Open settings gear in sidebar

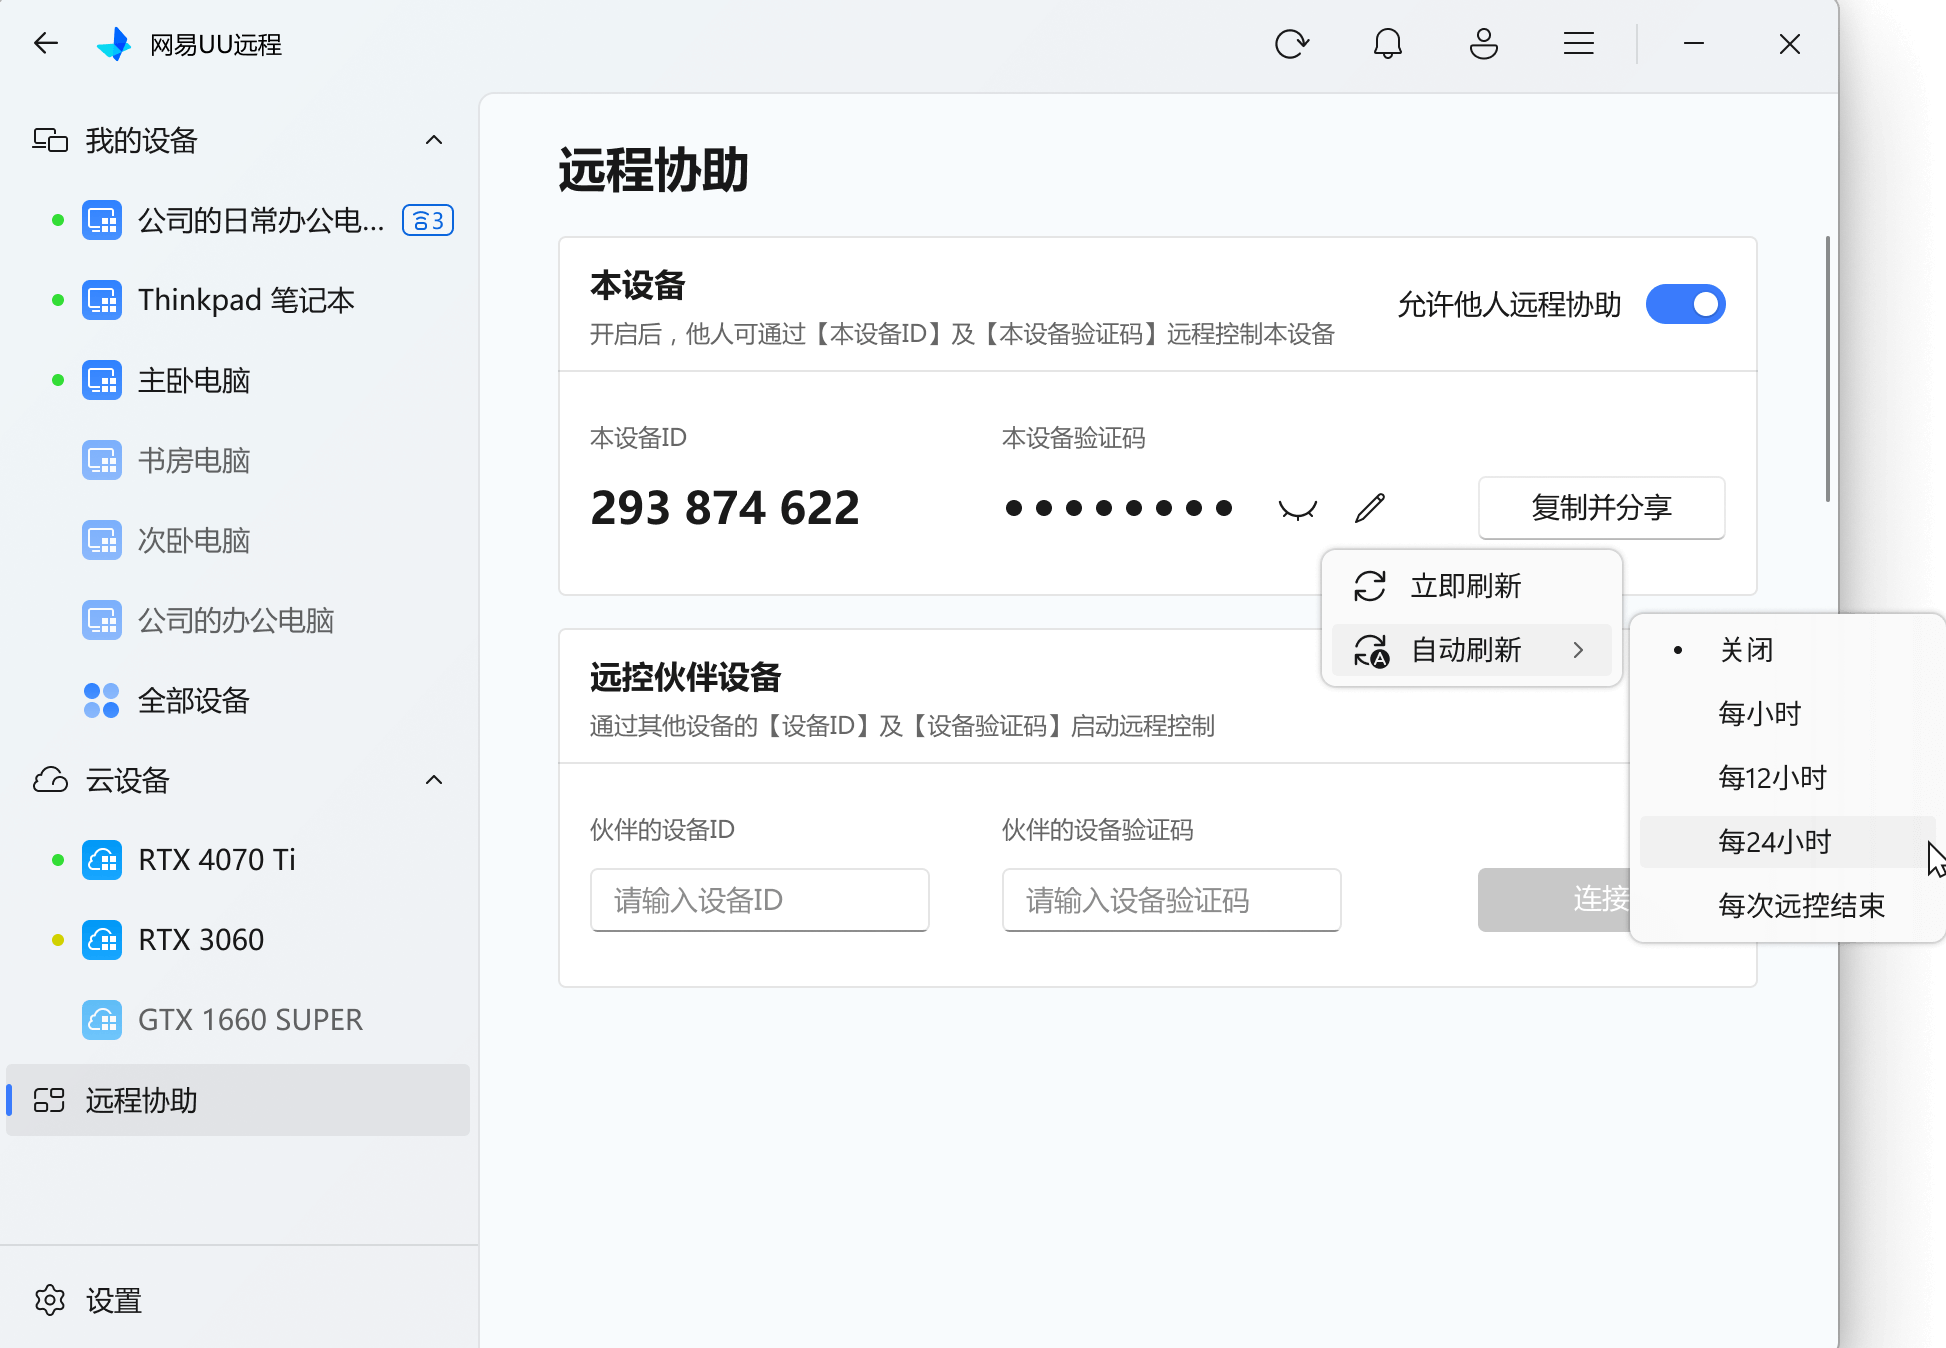point(50,1300)
